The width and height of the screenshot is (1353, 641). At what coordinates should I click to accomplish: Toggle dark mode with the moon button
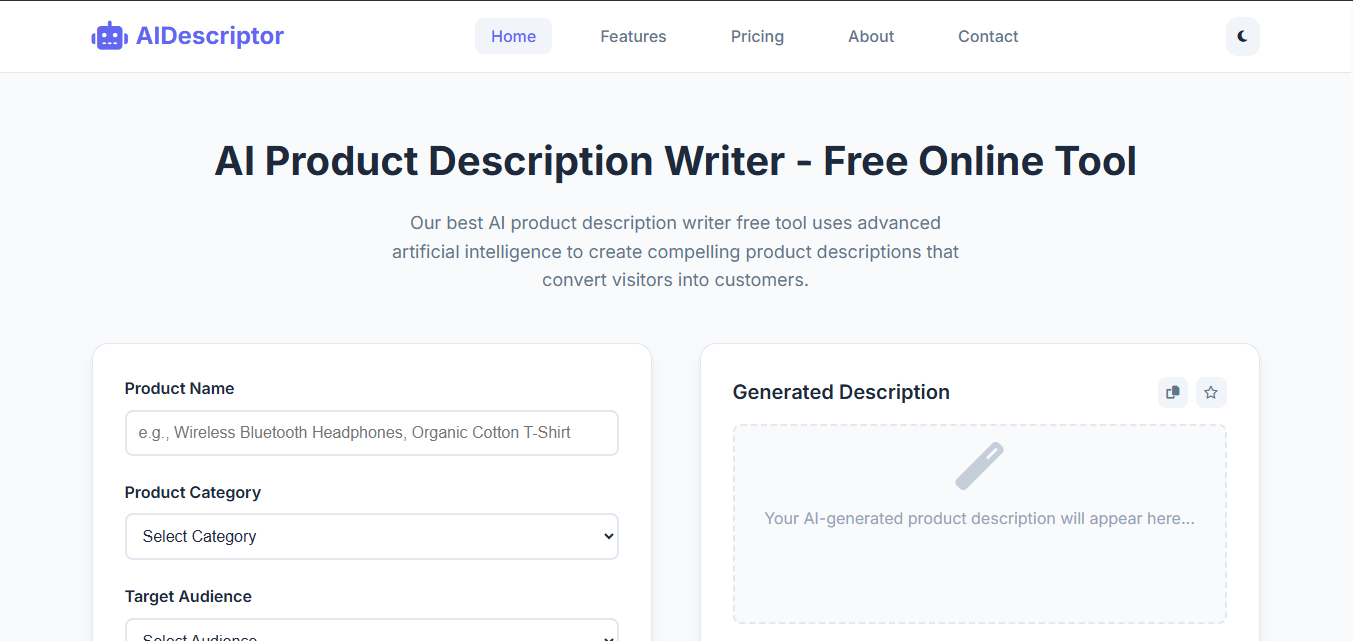click(x=1243, y=36)
